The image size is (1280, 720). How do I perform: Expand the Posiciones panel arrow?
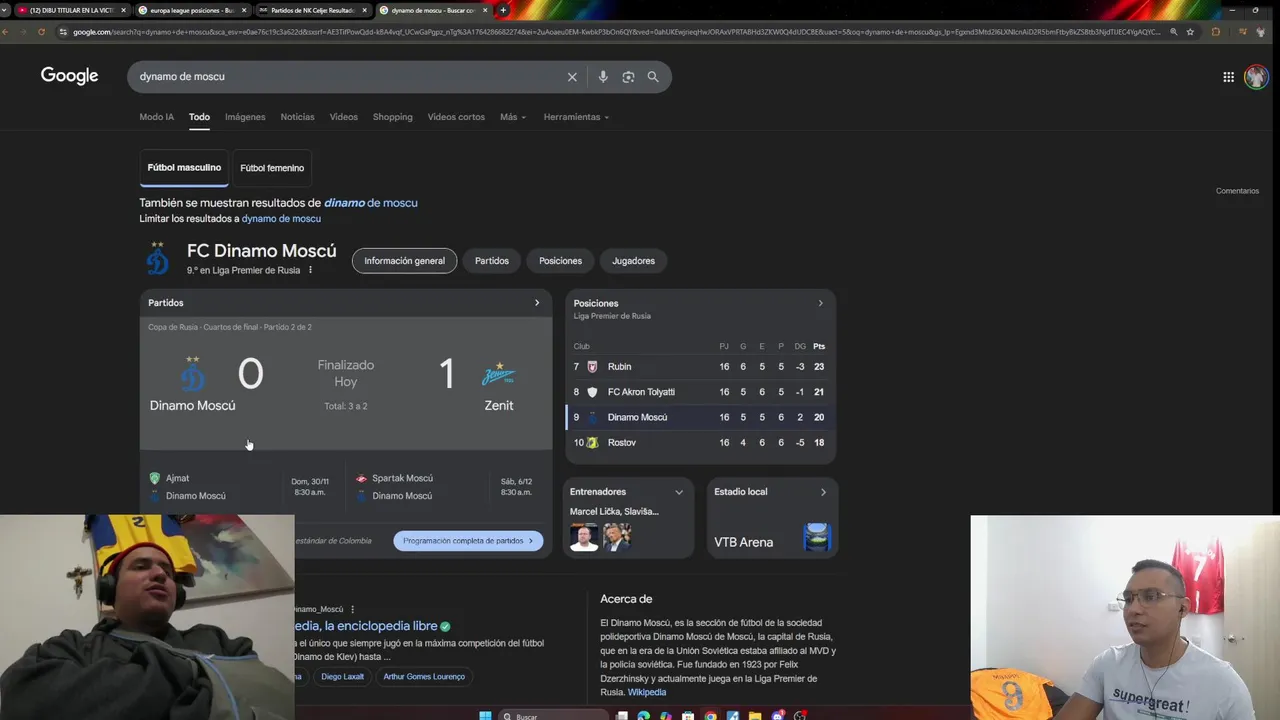pyautogui.click(x=821, y=303)
